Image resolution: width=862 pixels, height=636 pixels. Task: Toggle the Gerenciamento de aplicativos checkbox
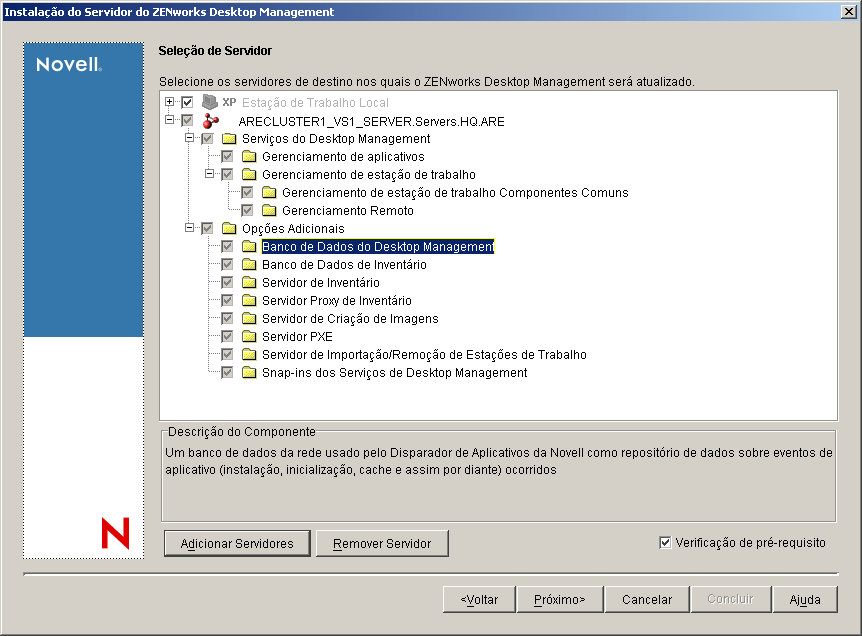[x=227, y=156]
